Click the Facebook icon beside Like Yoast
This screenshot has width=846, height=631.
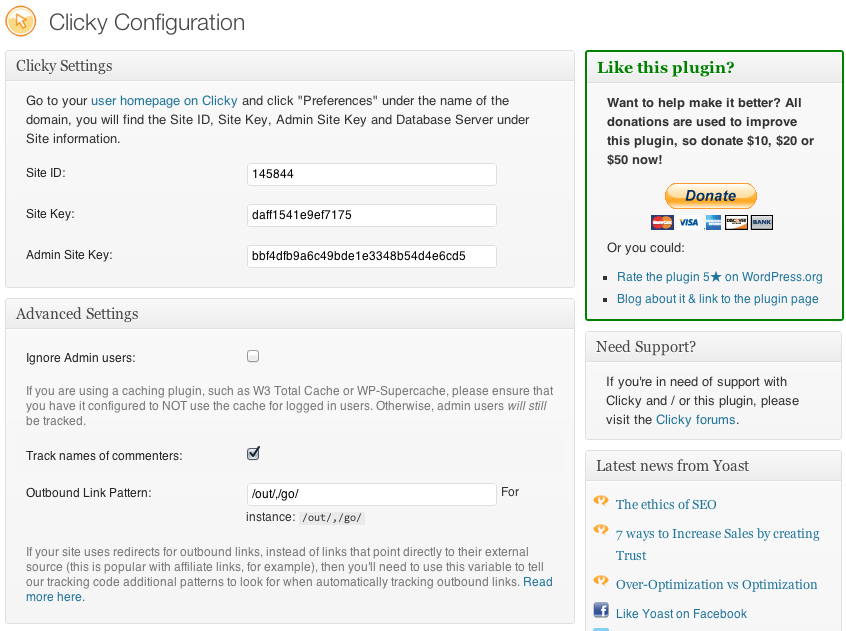(x=601, y=609)
